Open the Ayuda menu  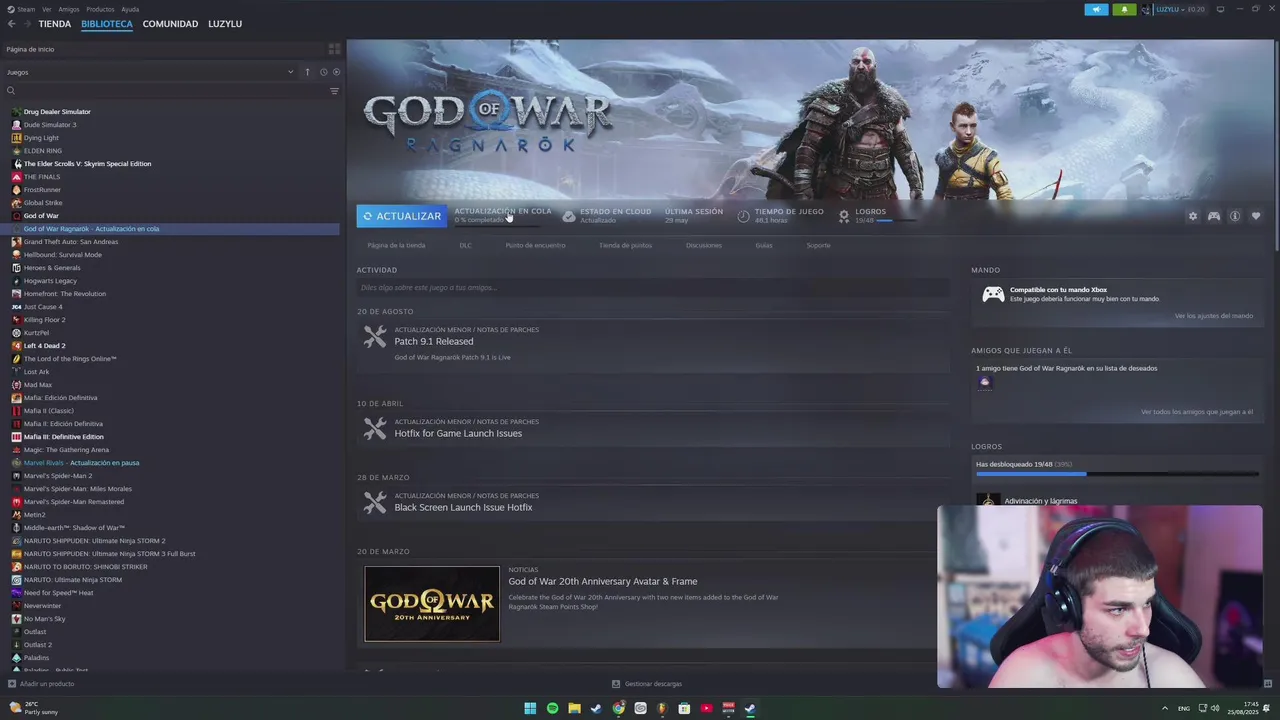coord(130,9)
